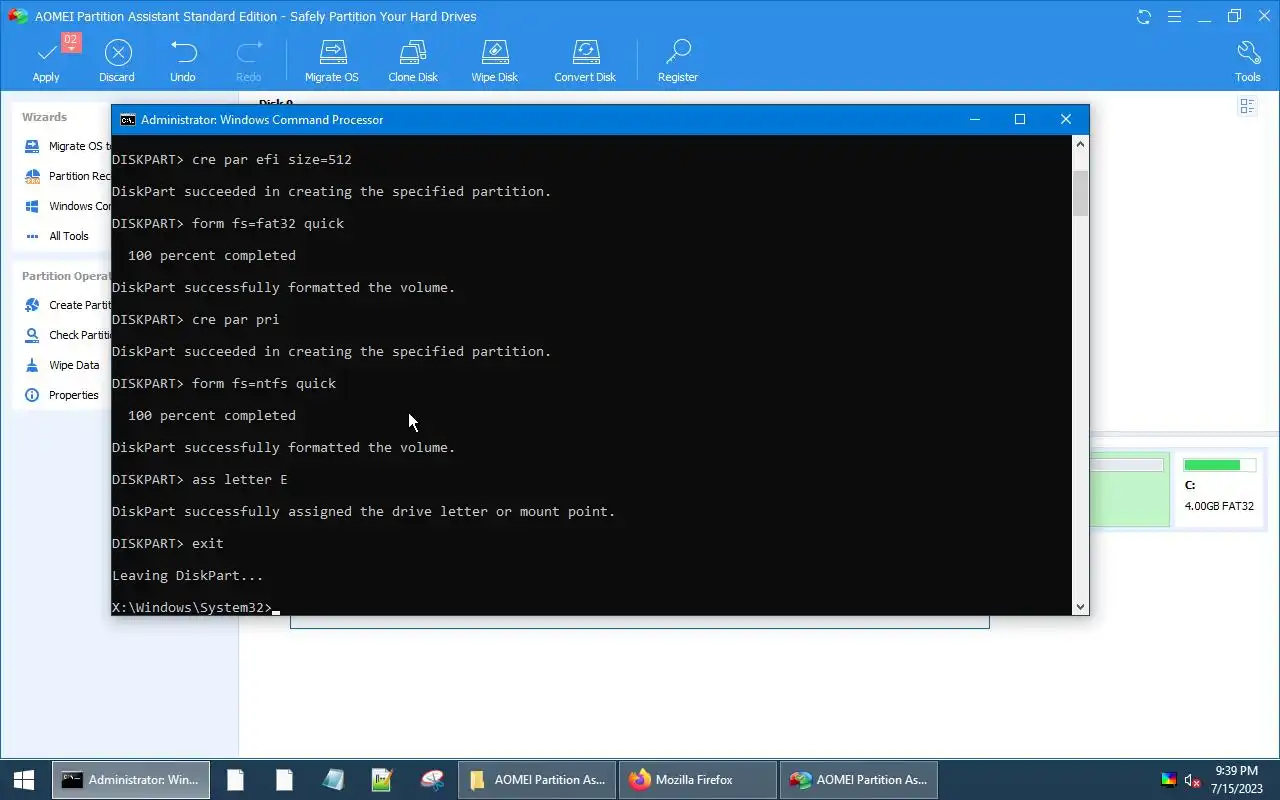Open All Tools in Wizards sidebar
The height and width of the screenshot is (800, 1280).
(x=58, y=236)
